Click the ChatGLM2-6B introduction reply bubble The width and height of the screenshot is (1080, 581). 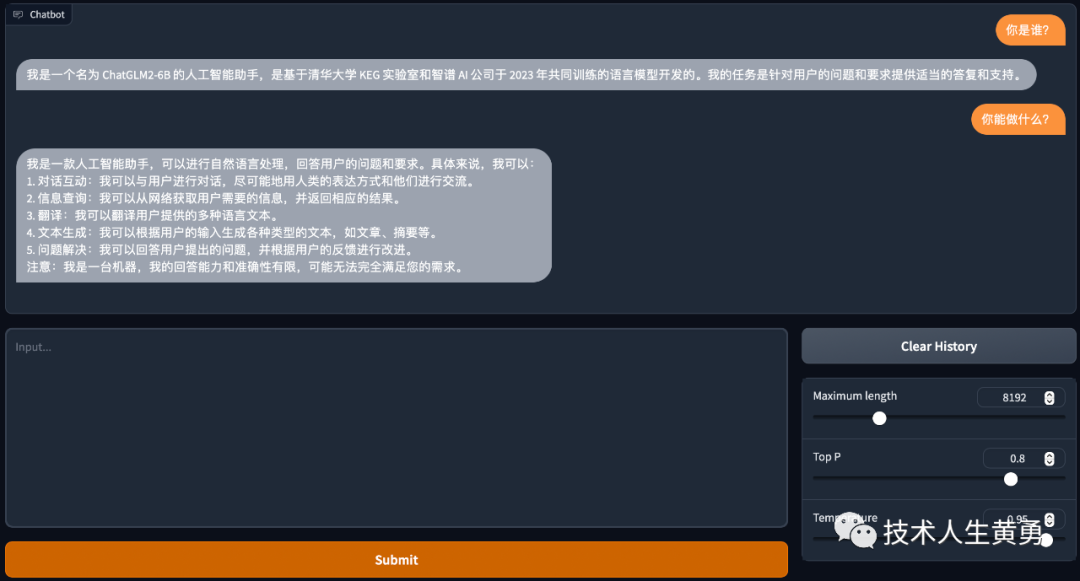[x=526, y=74]
